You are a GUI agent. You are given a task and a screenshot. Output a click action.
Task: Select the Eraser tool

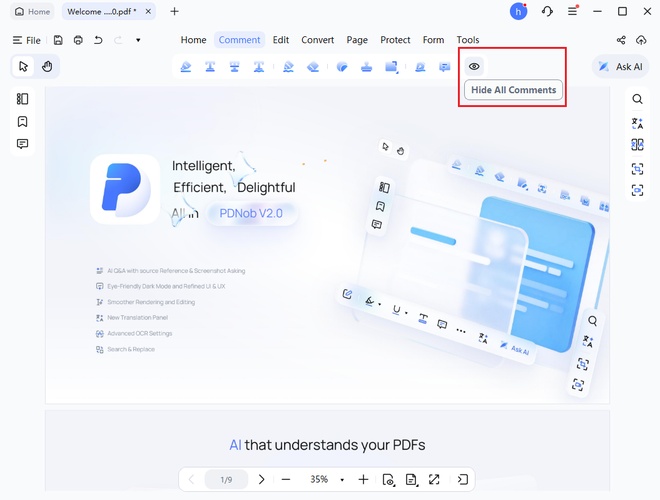(313, 66)
